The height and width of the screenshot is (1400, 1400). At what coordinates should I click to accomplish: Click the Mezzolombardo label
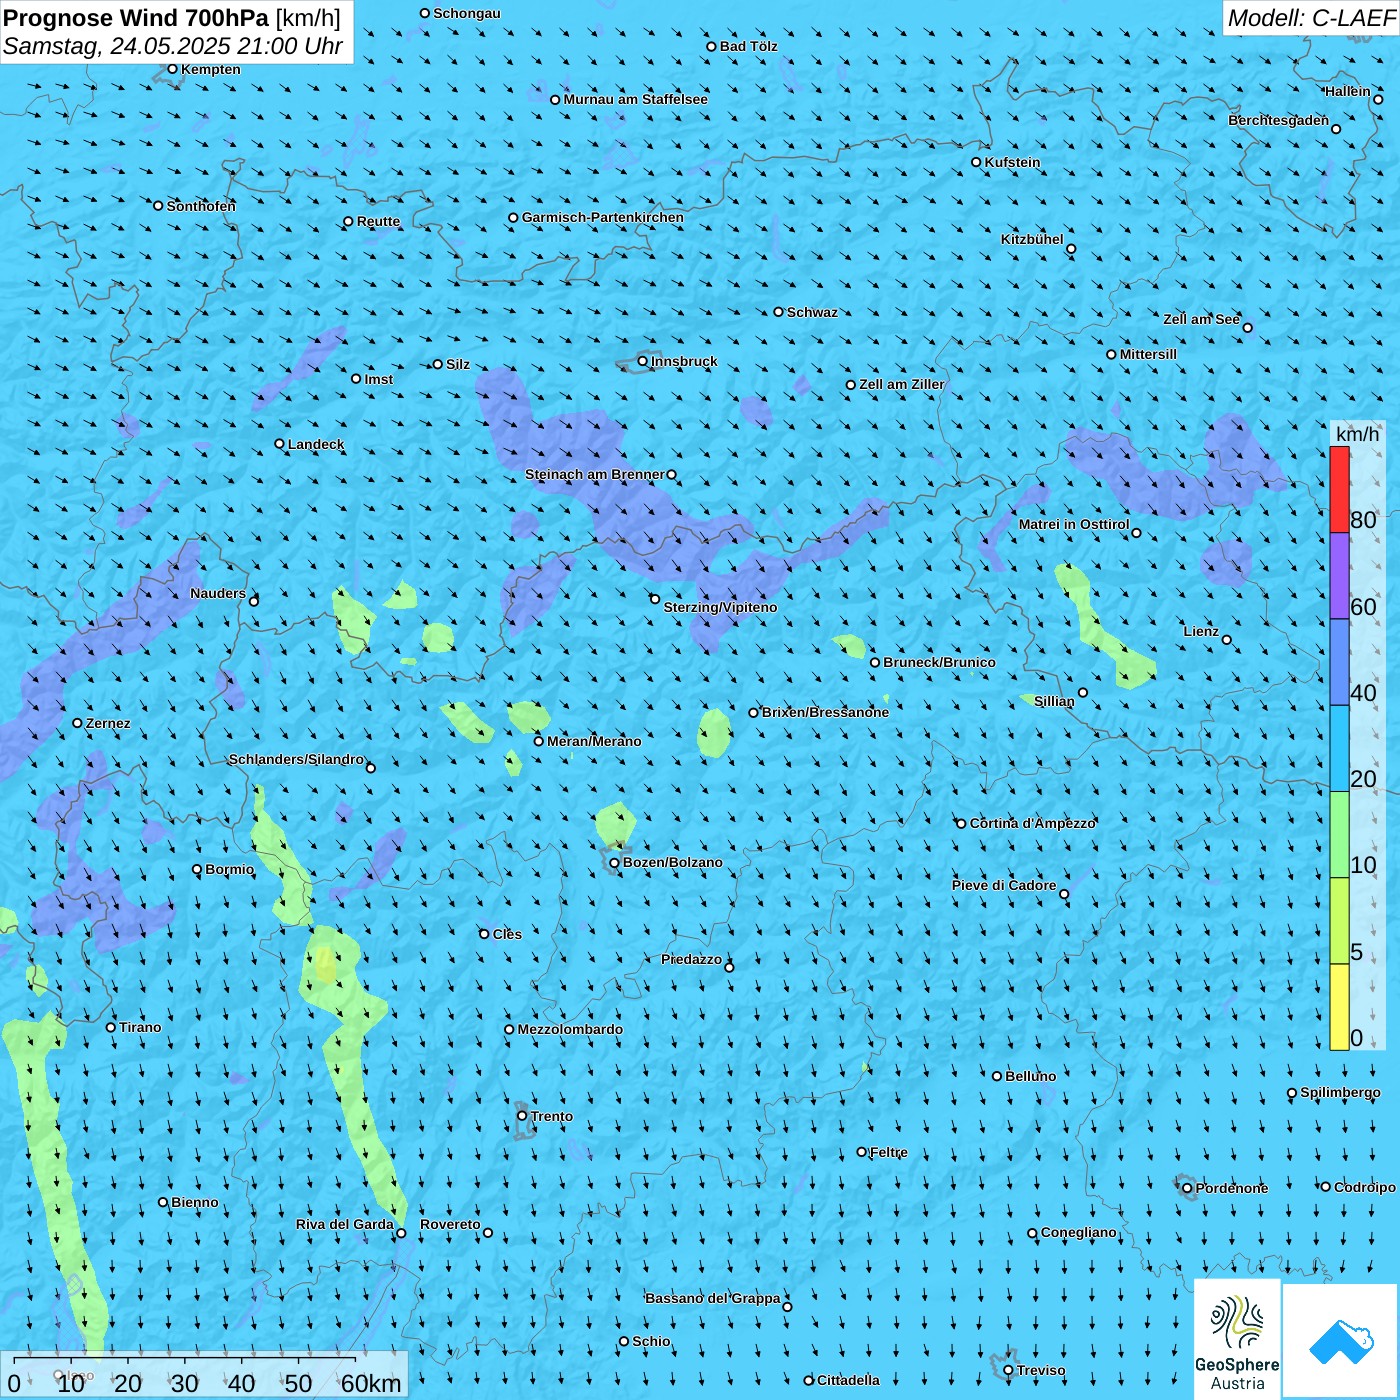[x=570, y=1029]
